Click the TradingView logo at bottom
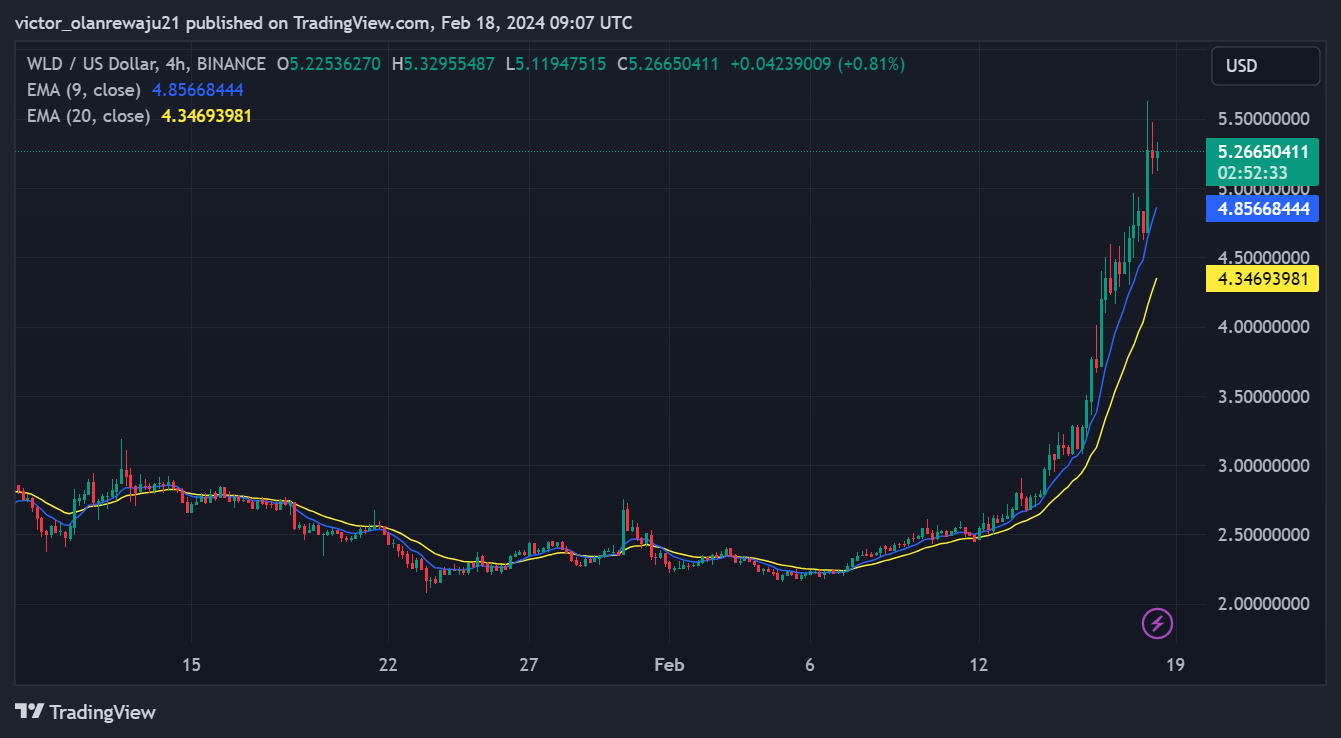The image size is (1341, 738). [86, 712]
